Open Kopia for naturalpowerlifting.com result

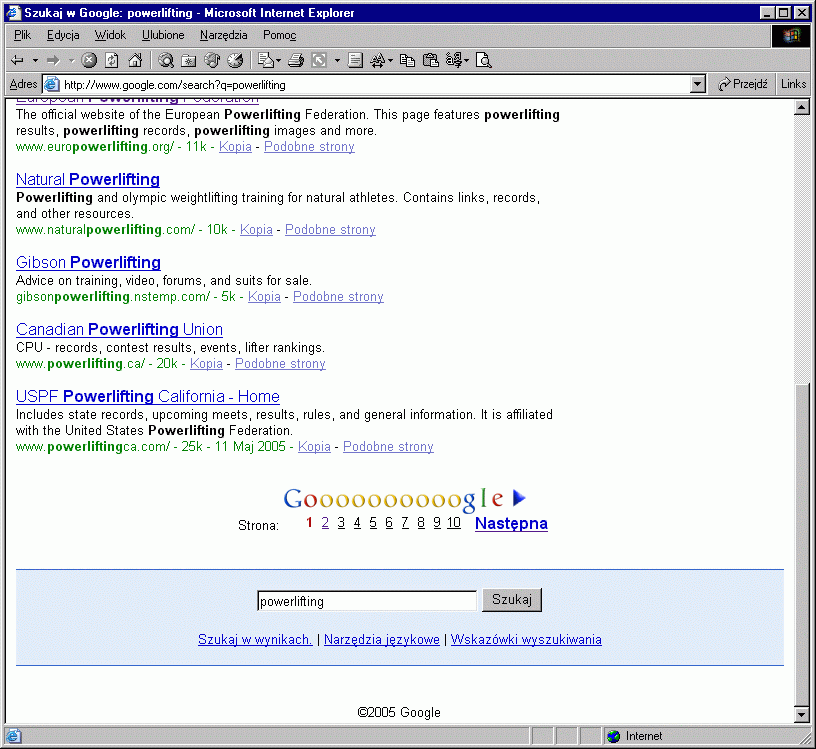click(256, 230)
